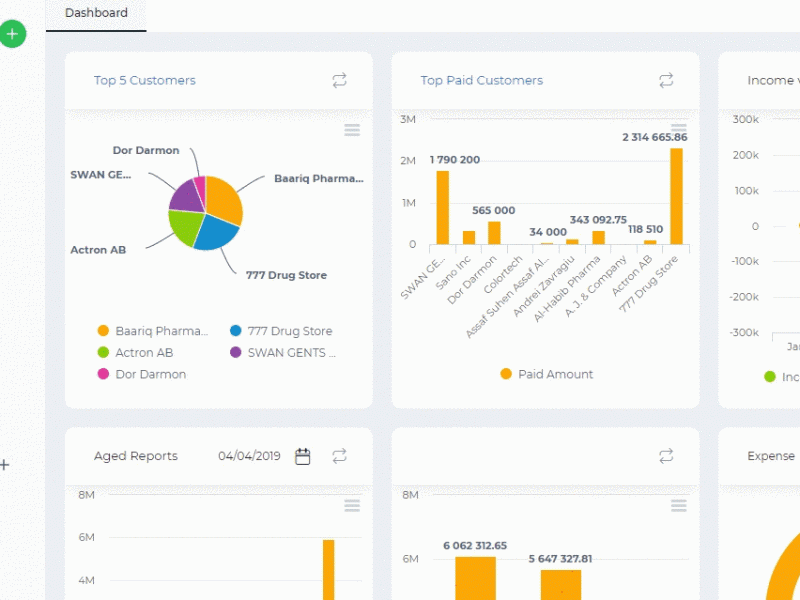Screen dimensions: 800x600
Task: Open the Aged Reports calendar picker
Action: pos(303,456)
